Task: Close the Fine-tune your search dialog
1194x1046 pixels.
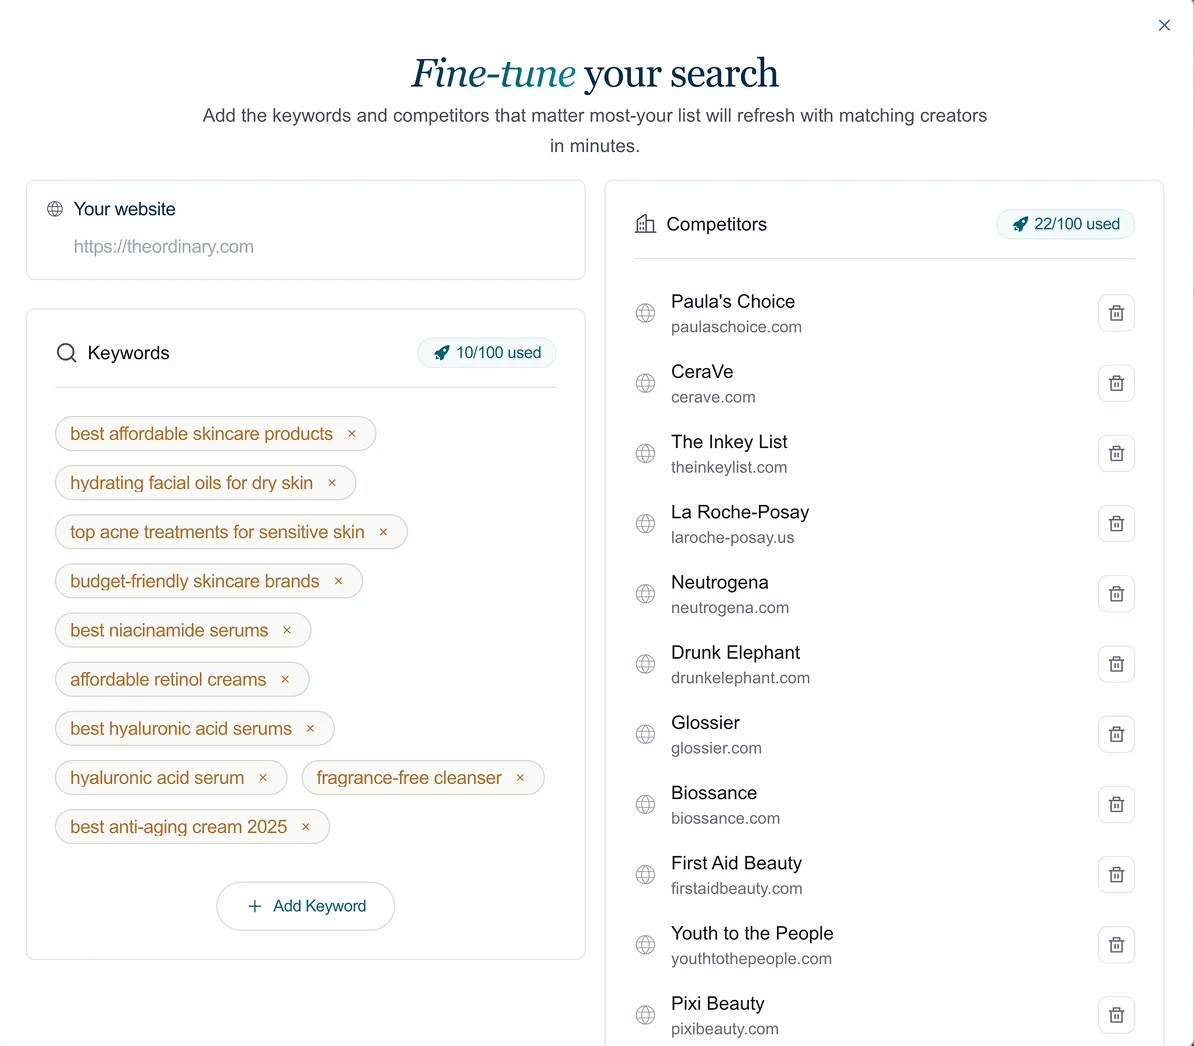Action: 1164,25
